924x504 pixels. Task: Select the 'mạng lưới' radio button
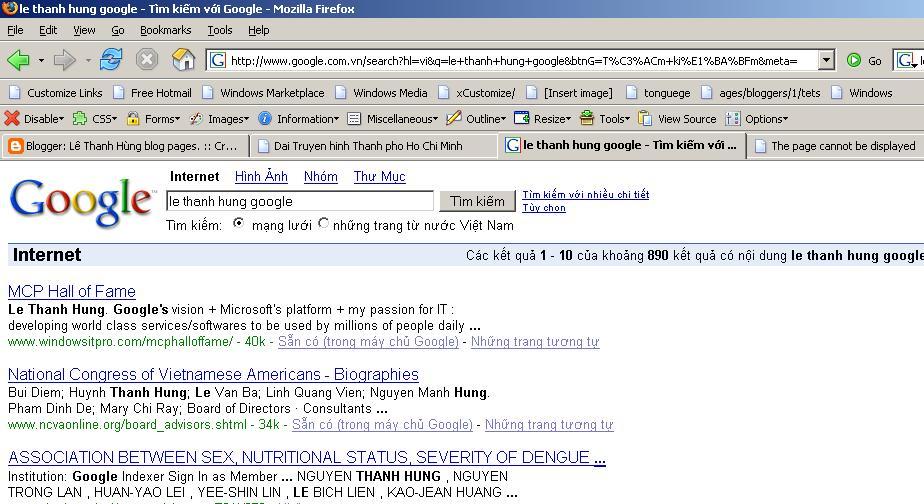tap(238, 223)
